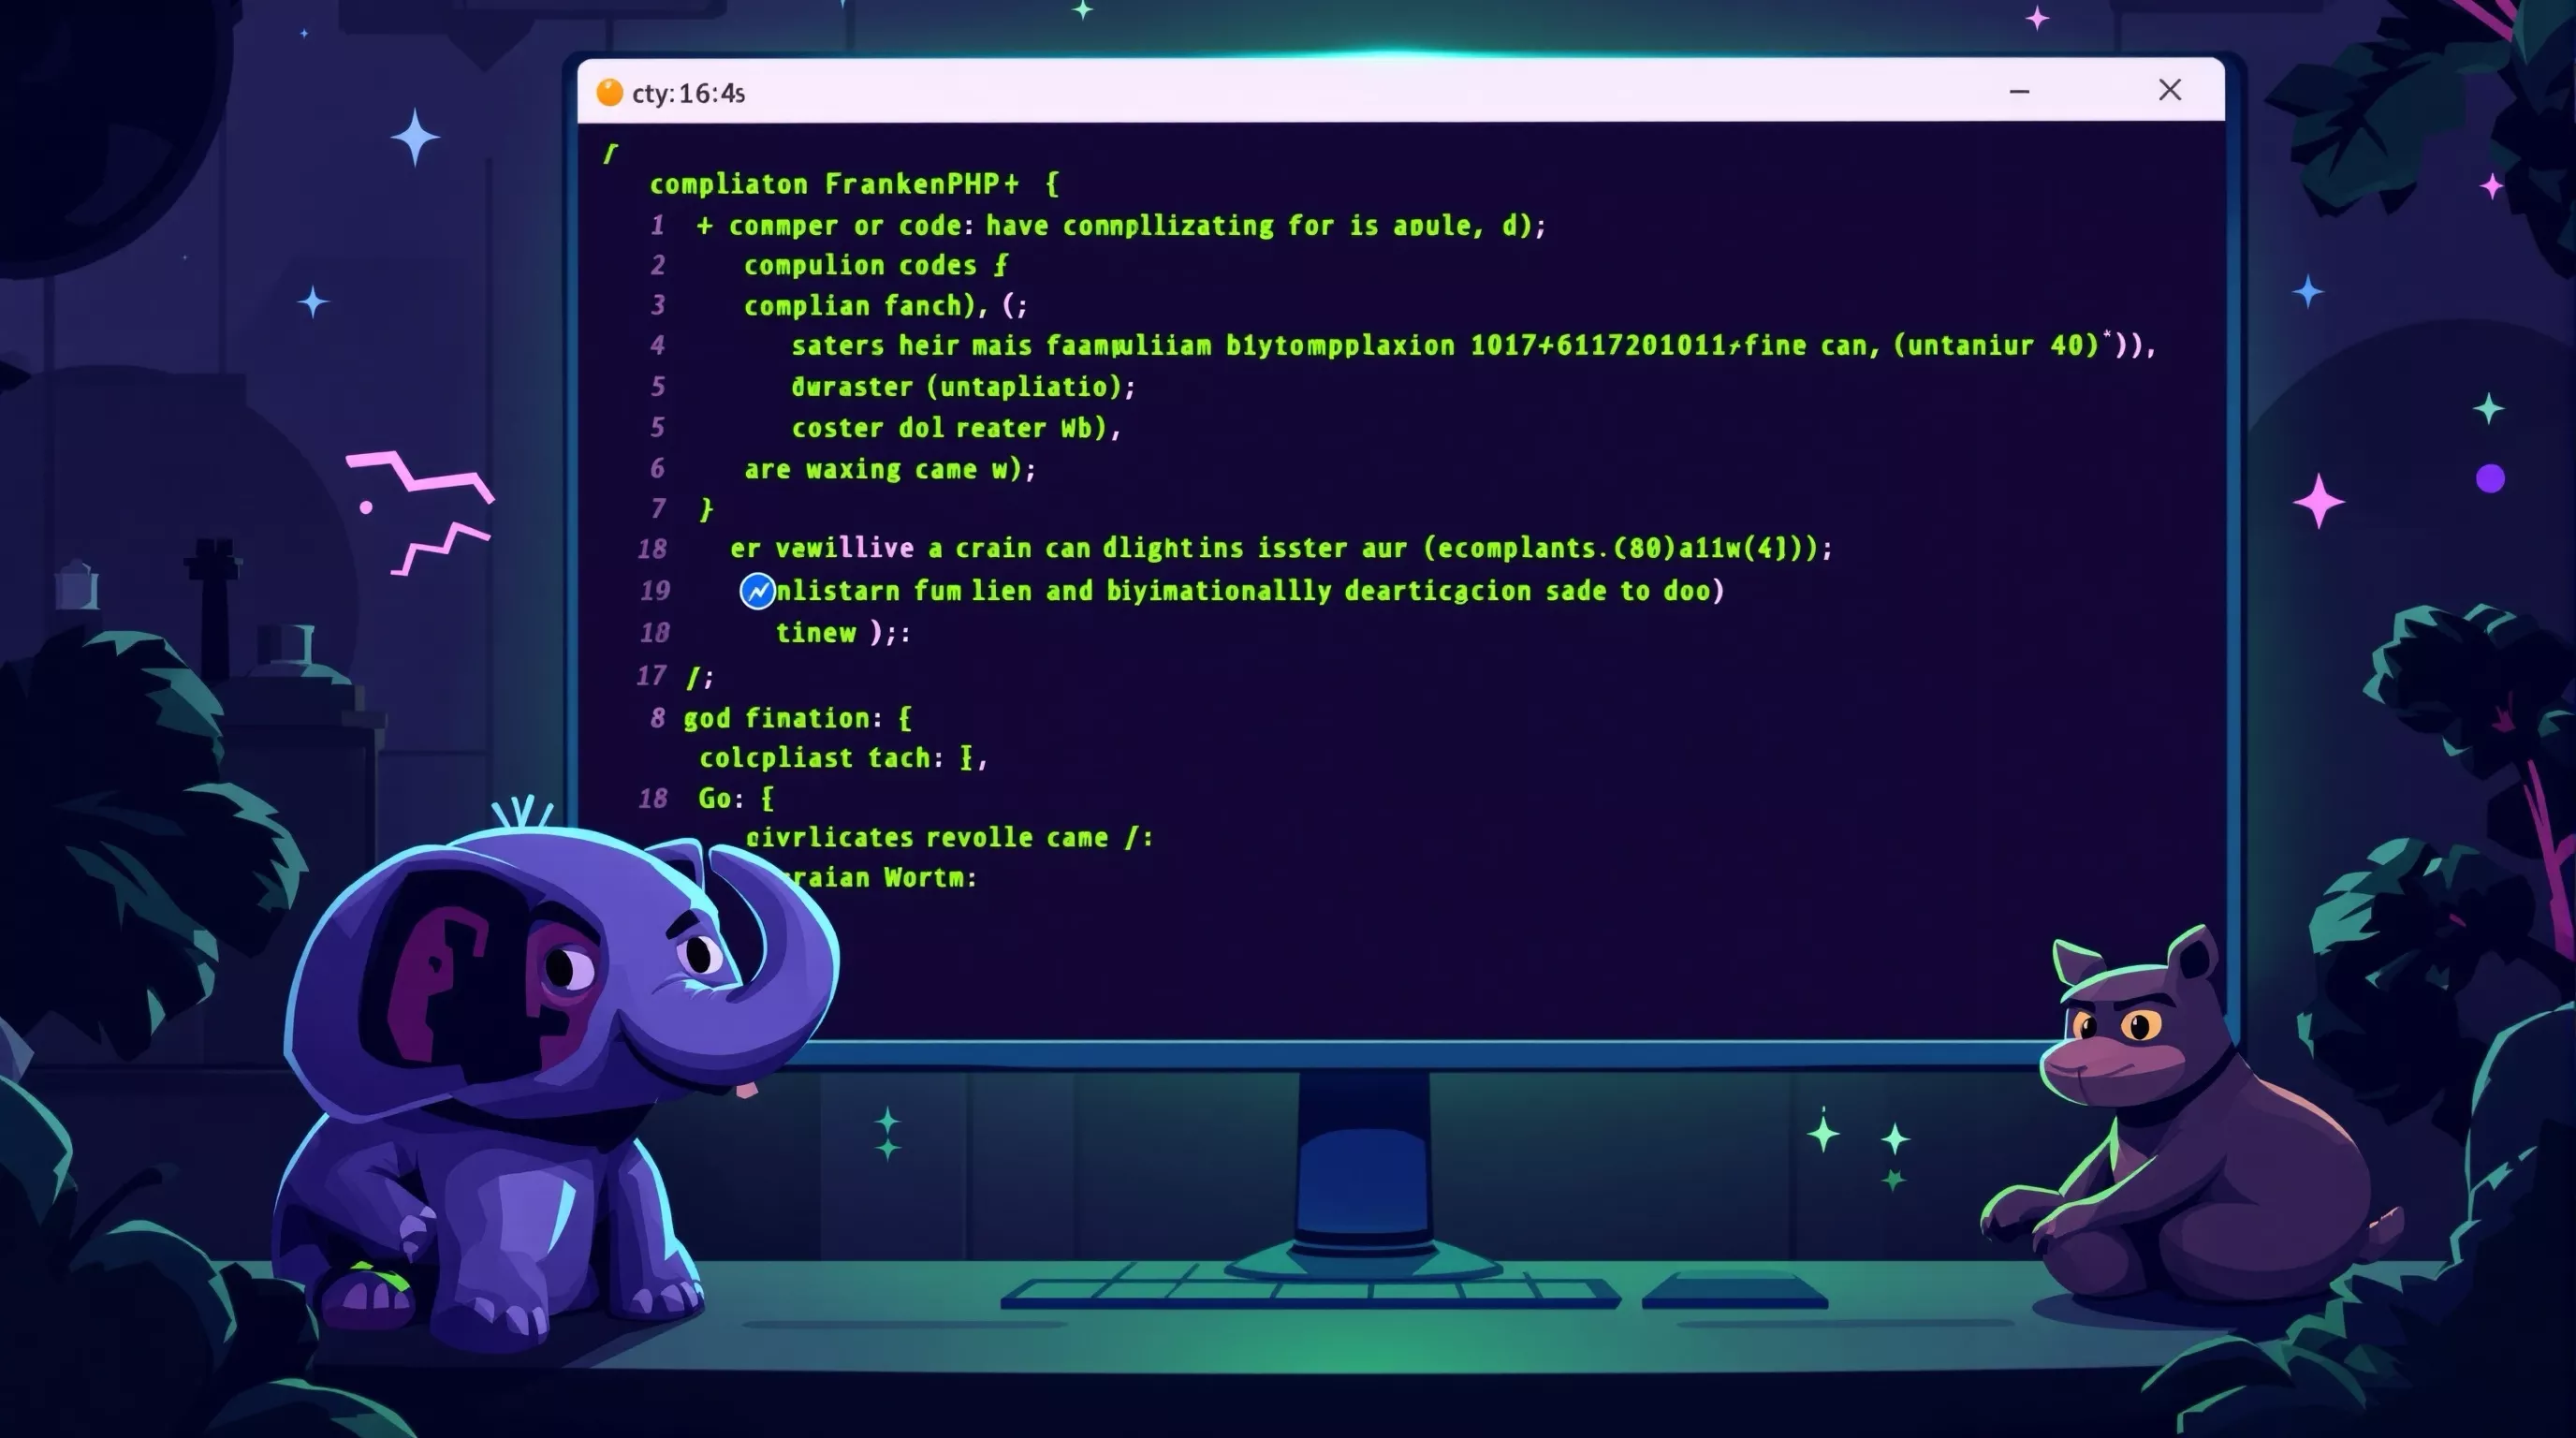Click the closing brace on line 7
Viewport: 2576px width, 1438px height.
pyautogui.click(x=706, y=509)
